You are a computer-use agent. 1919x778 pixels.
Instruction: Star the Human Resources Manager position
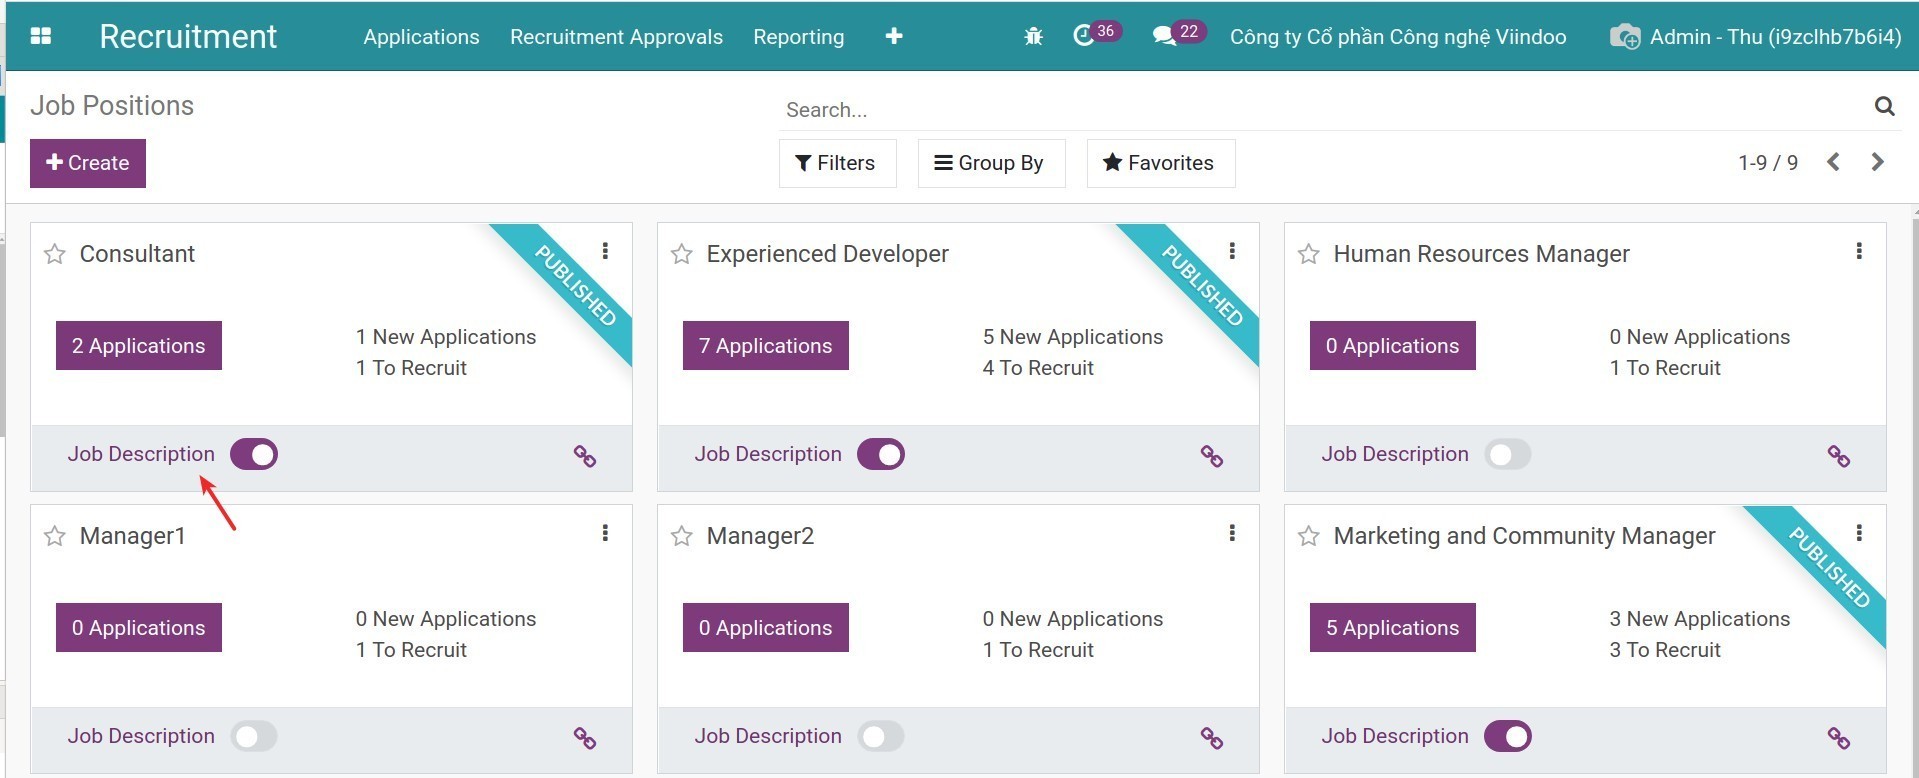point(1308,255)
